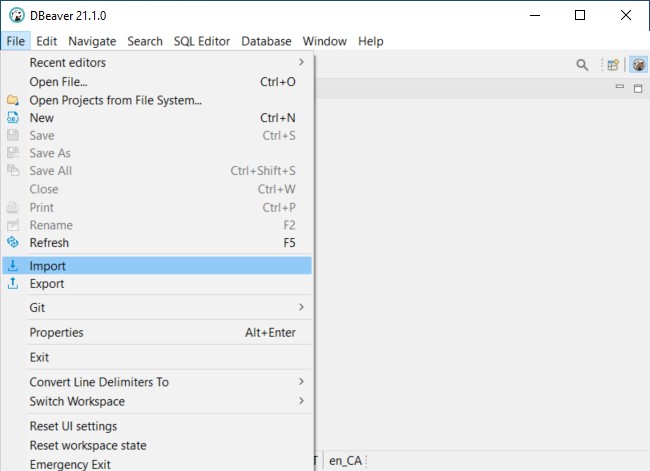Select Reset UI settings

tap(157, 426)
